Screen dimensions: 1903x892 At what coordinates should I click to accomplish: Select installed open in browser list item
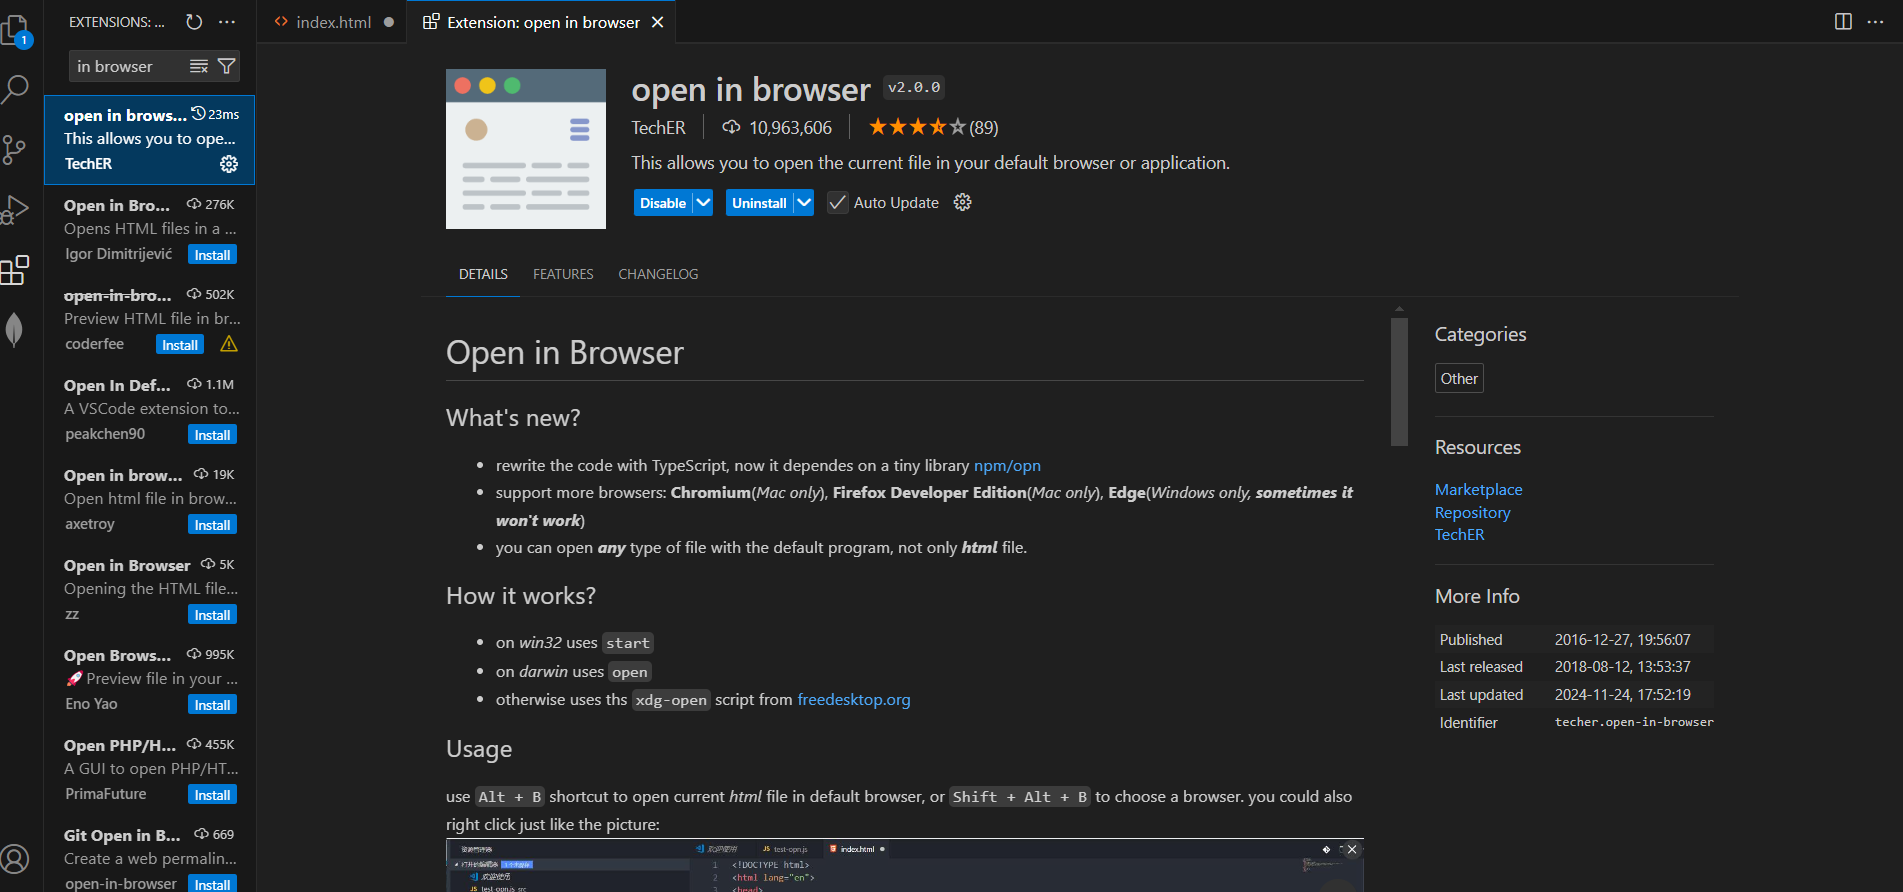coord(150,140)
